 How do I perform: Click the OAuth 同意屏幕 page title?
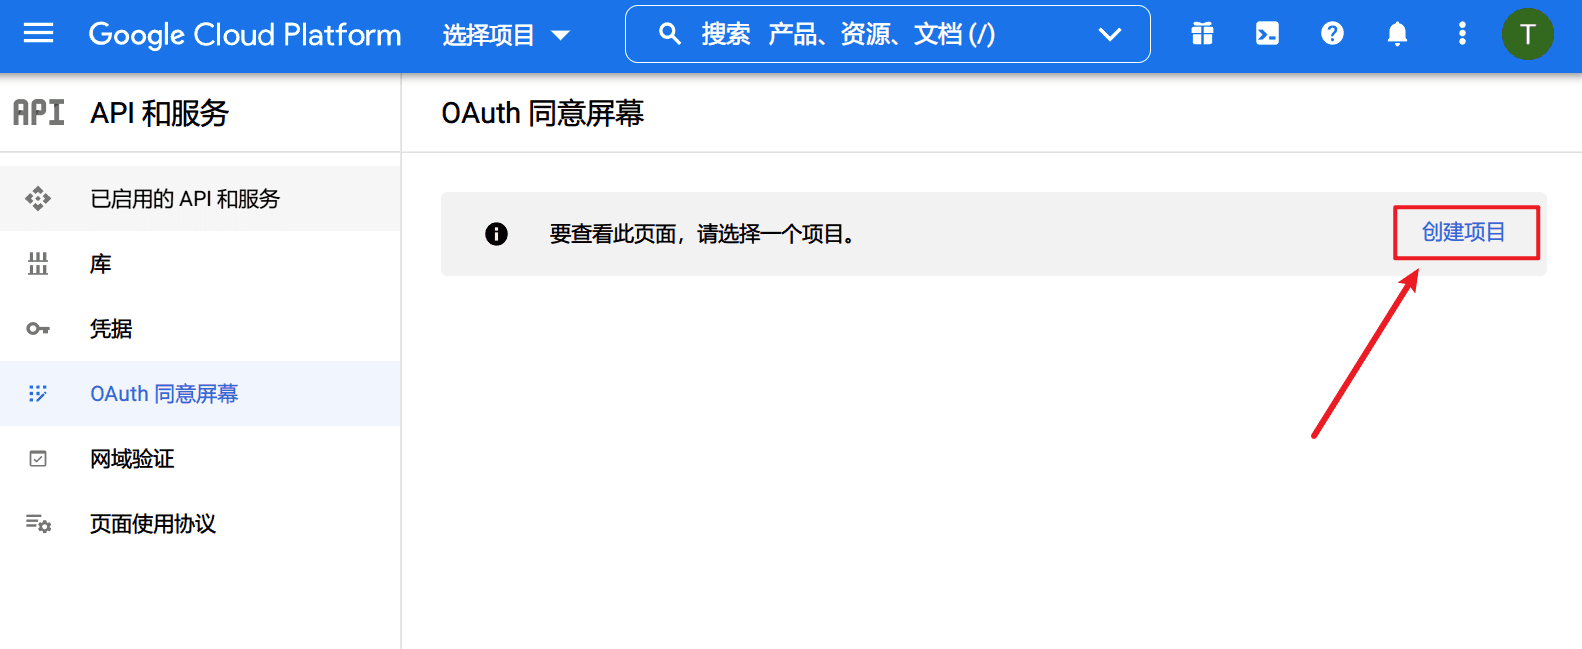click(x=543, y=113)
